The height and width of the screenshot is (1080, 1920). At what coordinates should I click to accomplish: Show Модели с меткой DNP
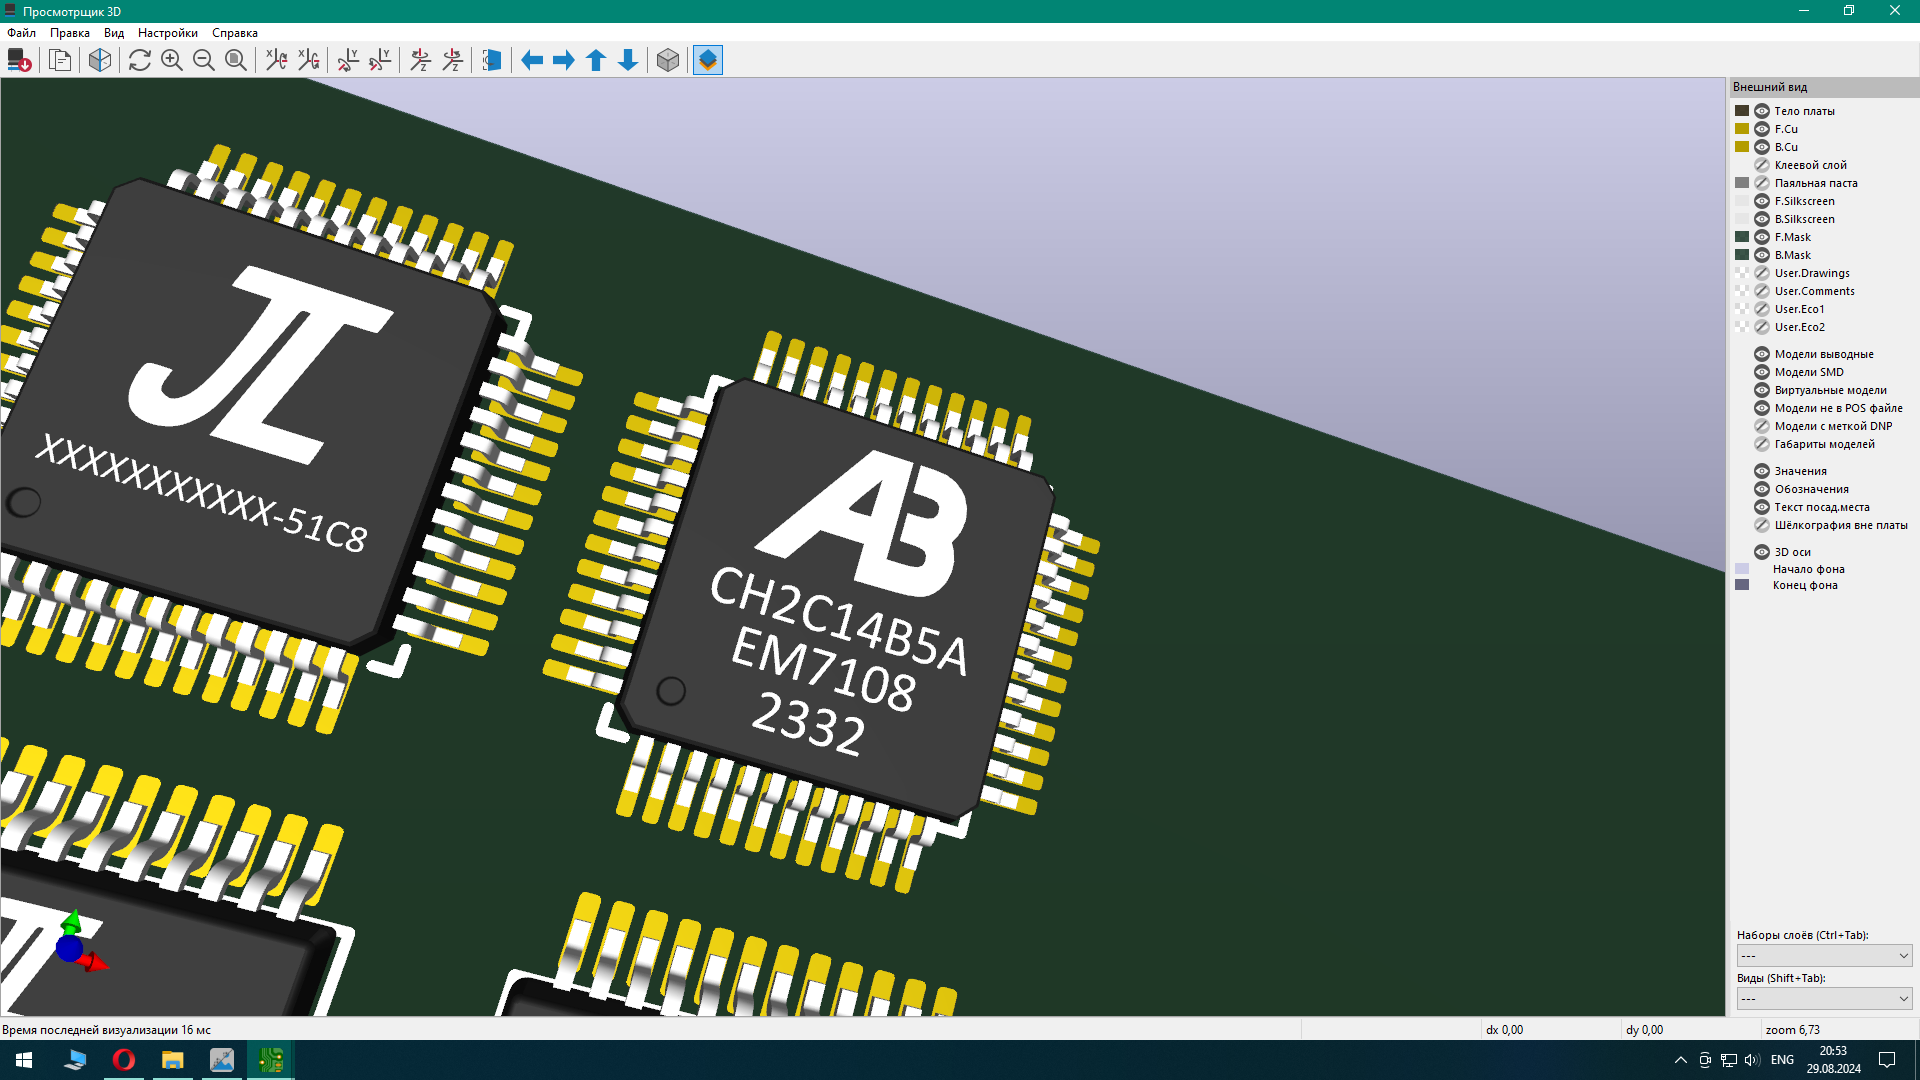[1762, 426]
